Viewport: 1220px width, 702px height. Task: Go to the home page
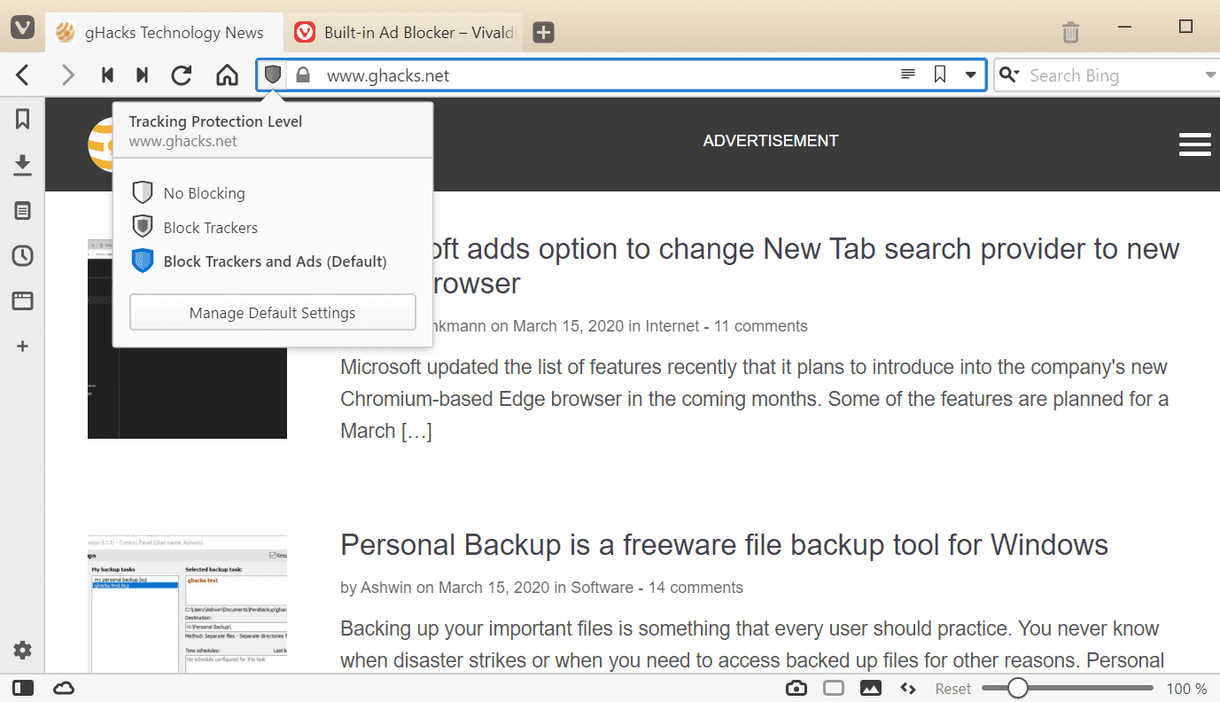(227, 75)
